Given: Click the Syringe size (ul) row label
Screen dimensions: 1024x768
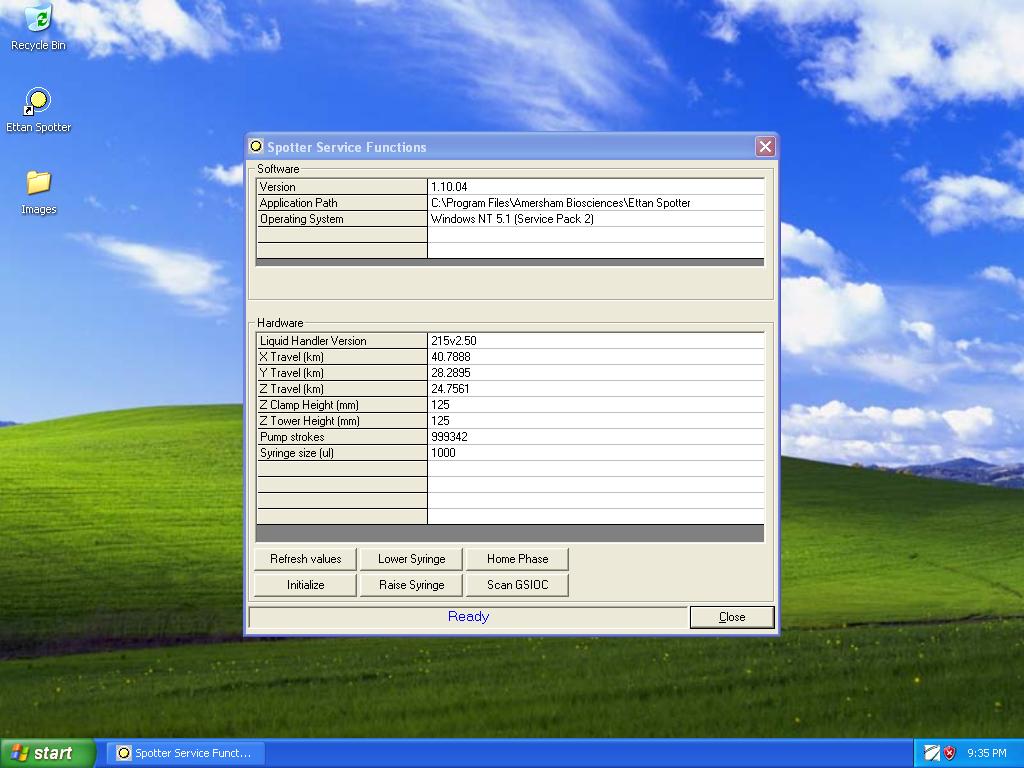Looking at the screenshot, I should pyautogui.click(x=341, y=453).
